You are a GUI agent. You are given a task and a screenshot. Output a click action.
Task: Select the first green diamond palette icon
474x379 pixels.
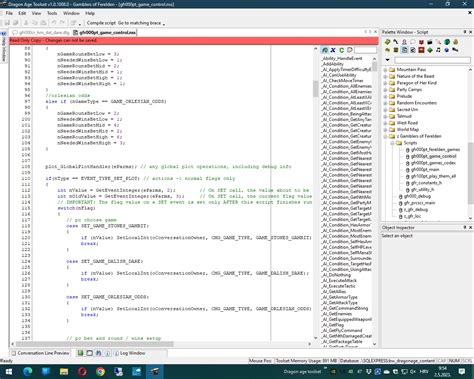[387, 42]
